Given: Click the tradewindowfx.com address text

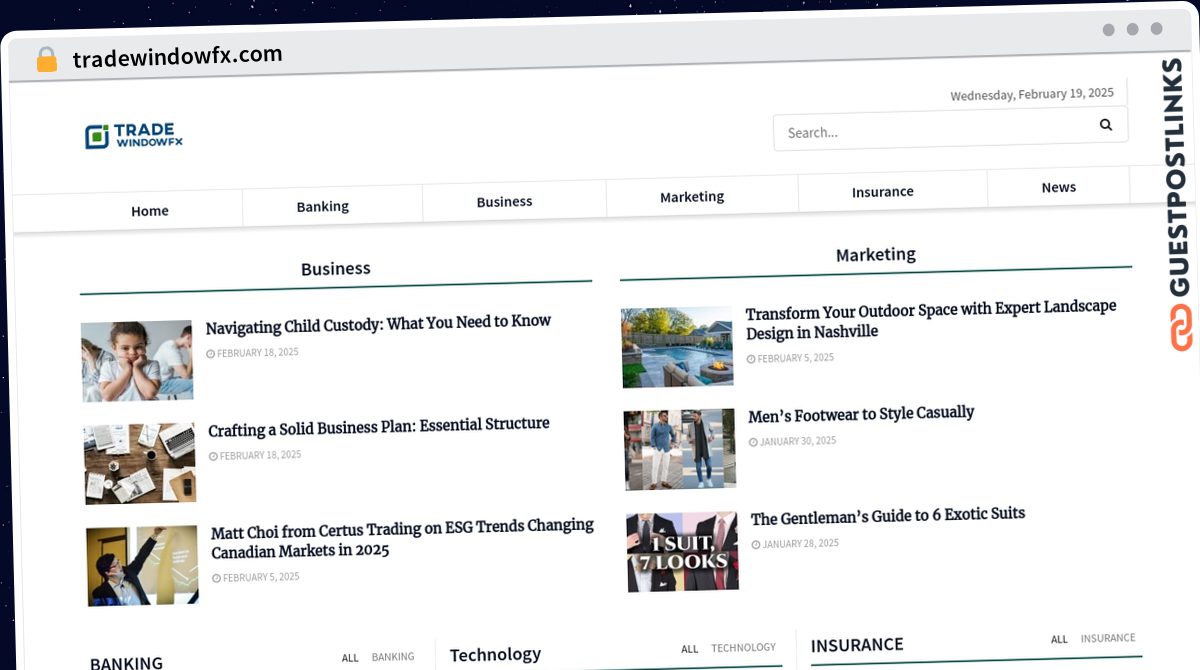Looking at the screenshot, I should (177, 57).
